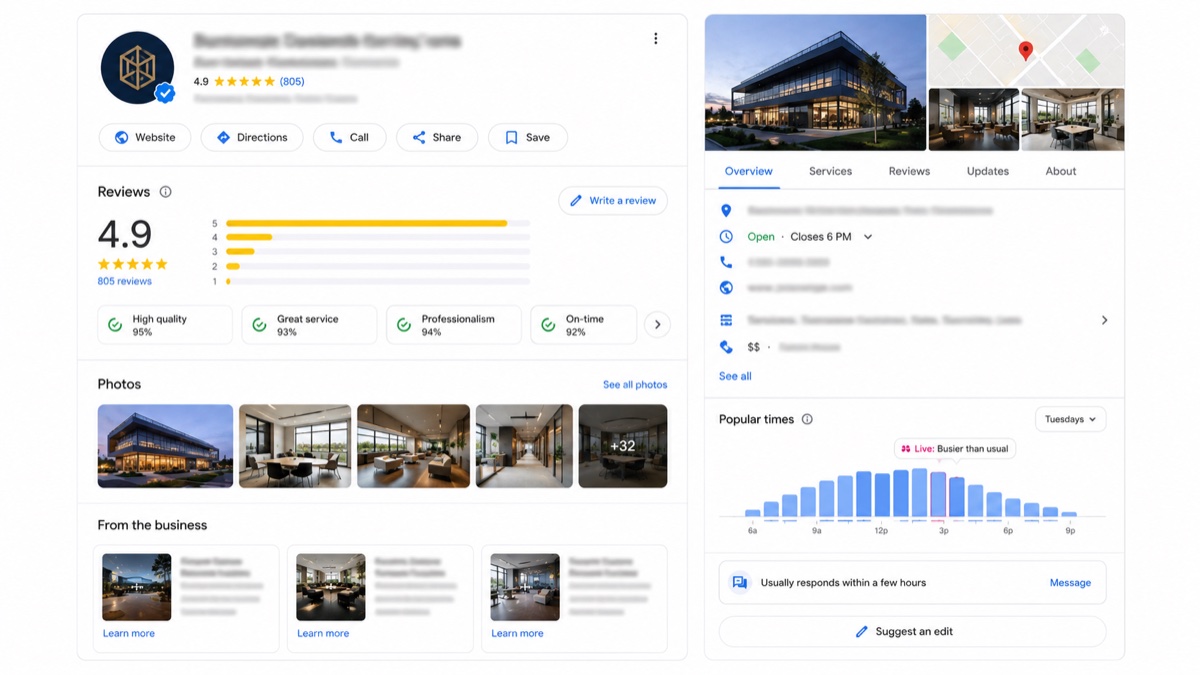
Task: Filter by 4-star rating bar
Action: point(378,237)
